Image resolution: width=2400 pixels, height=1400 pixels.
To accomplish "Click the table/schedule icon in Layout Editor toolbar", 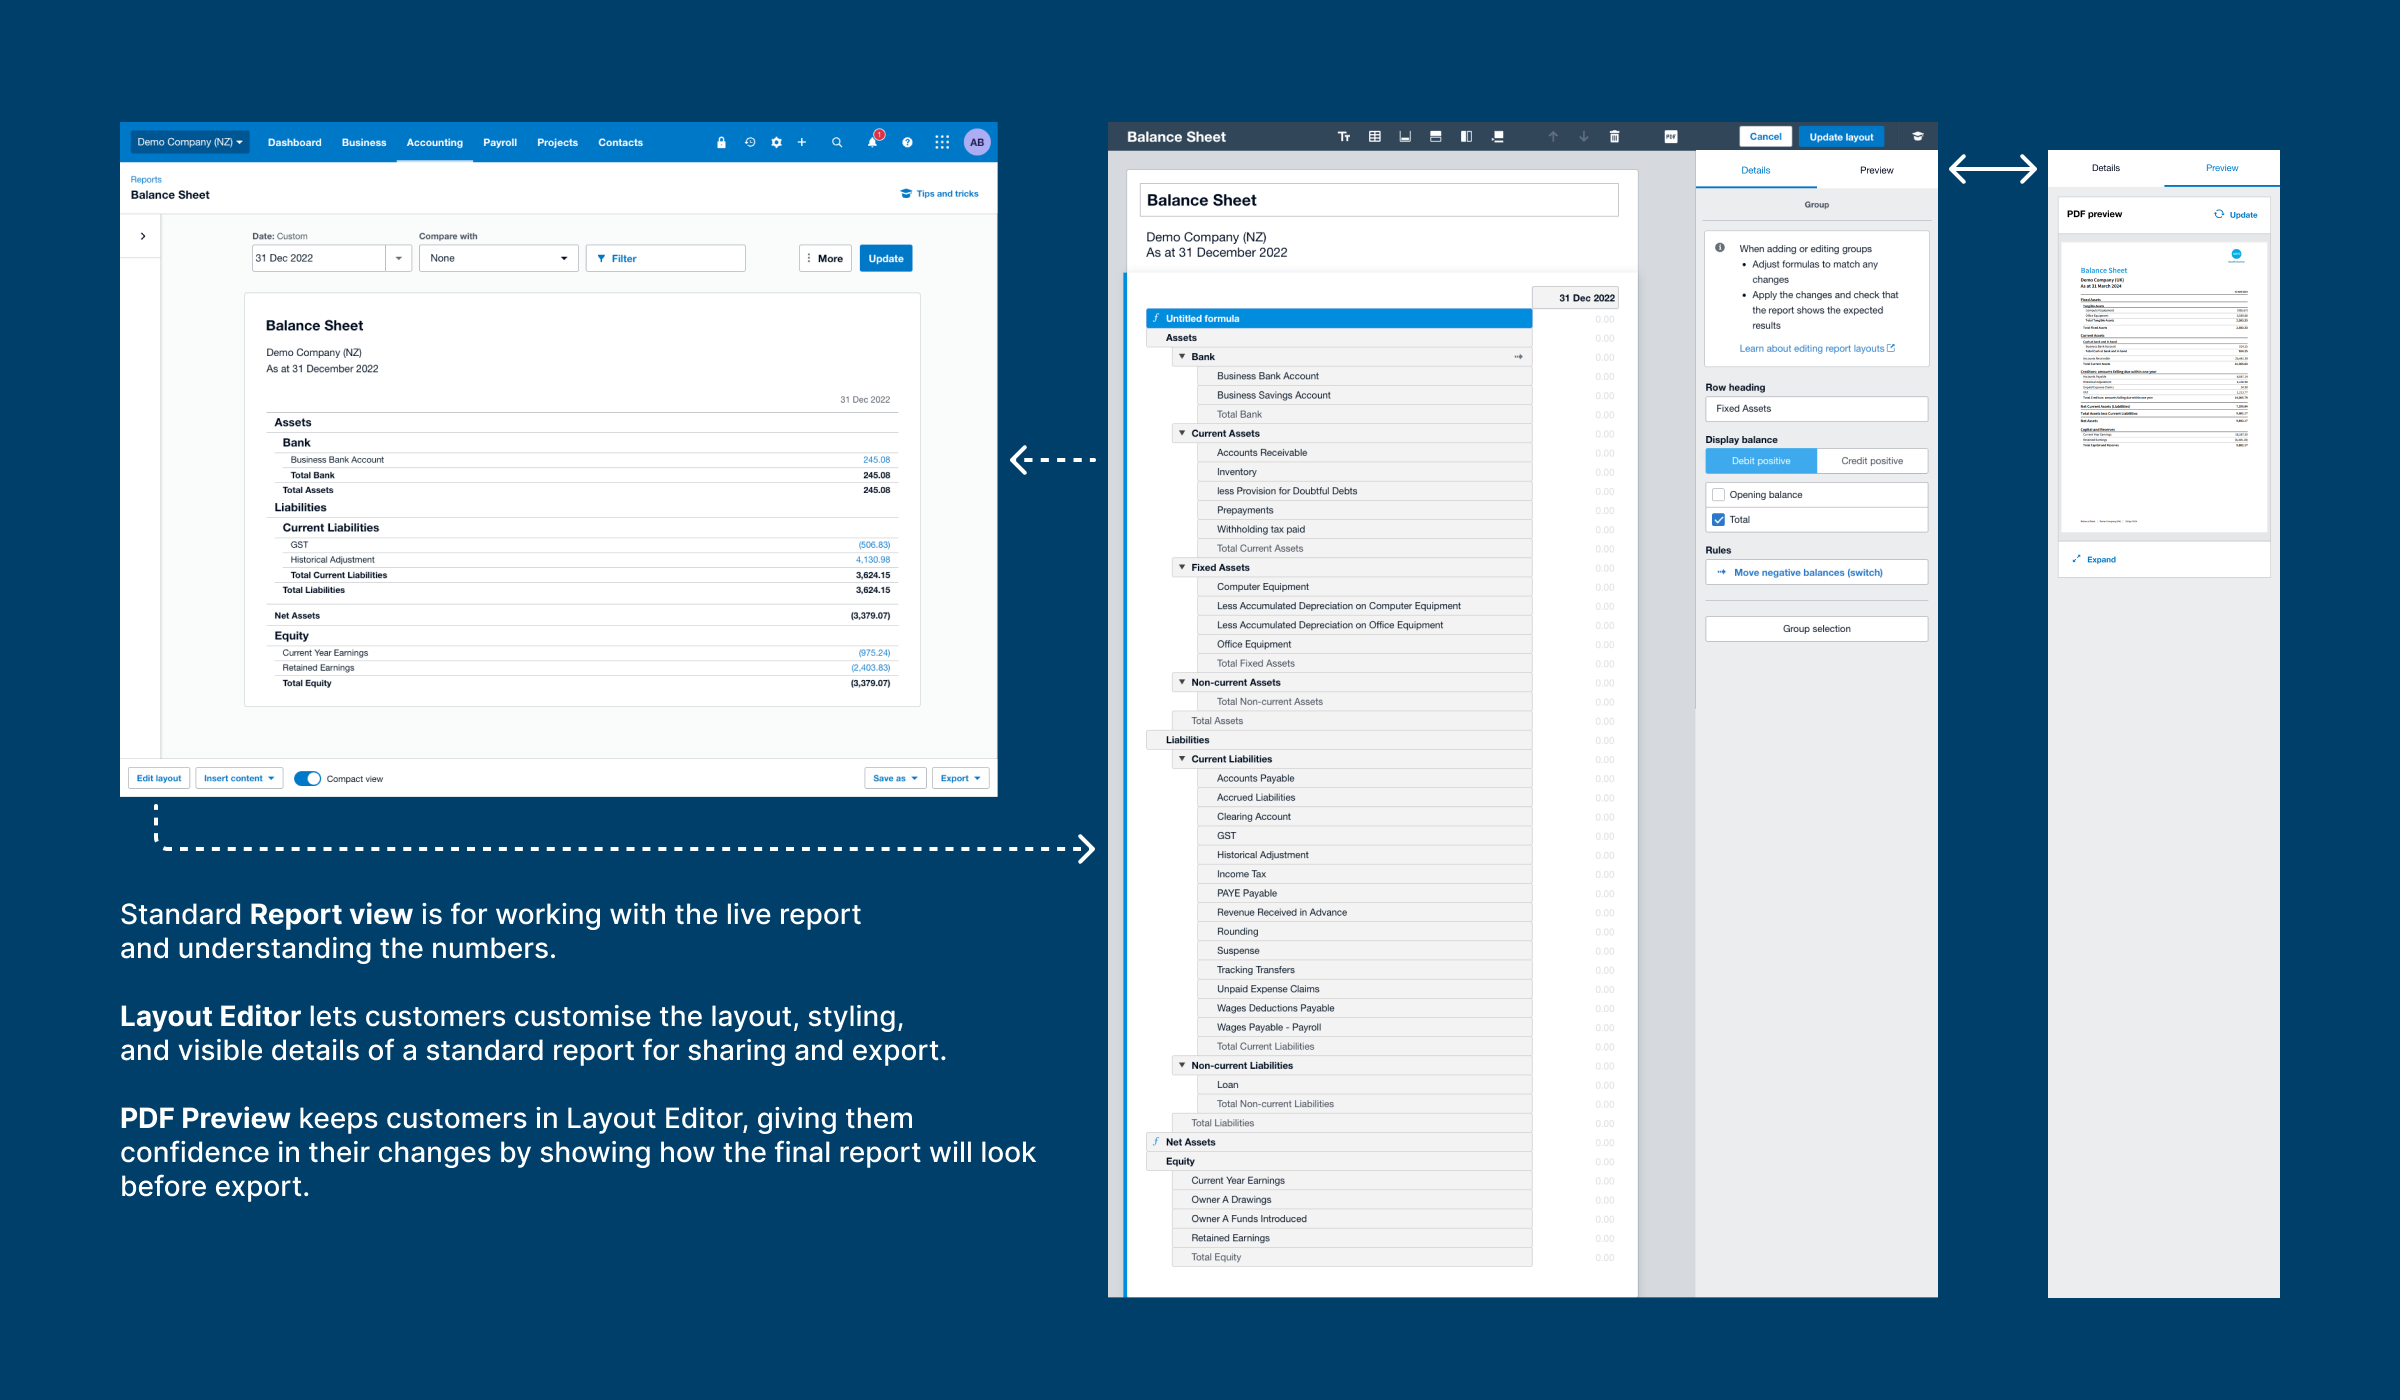I will tap(1375, 137).
